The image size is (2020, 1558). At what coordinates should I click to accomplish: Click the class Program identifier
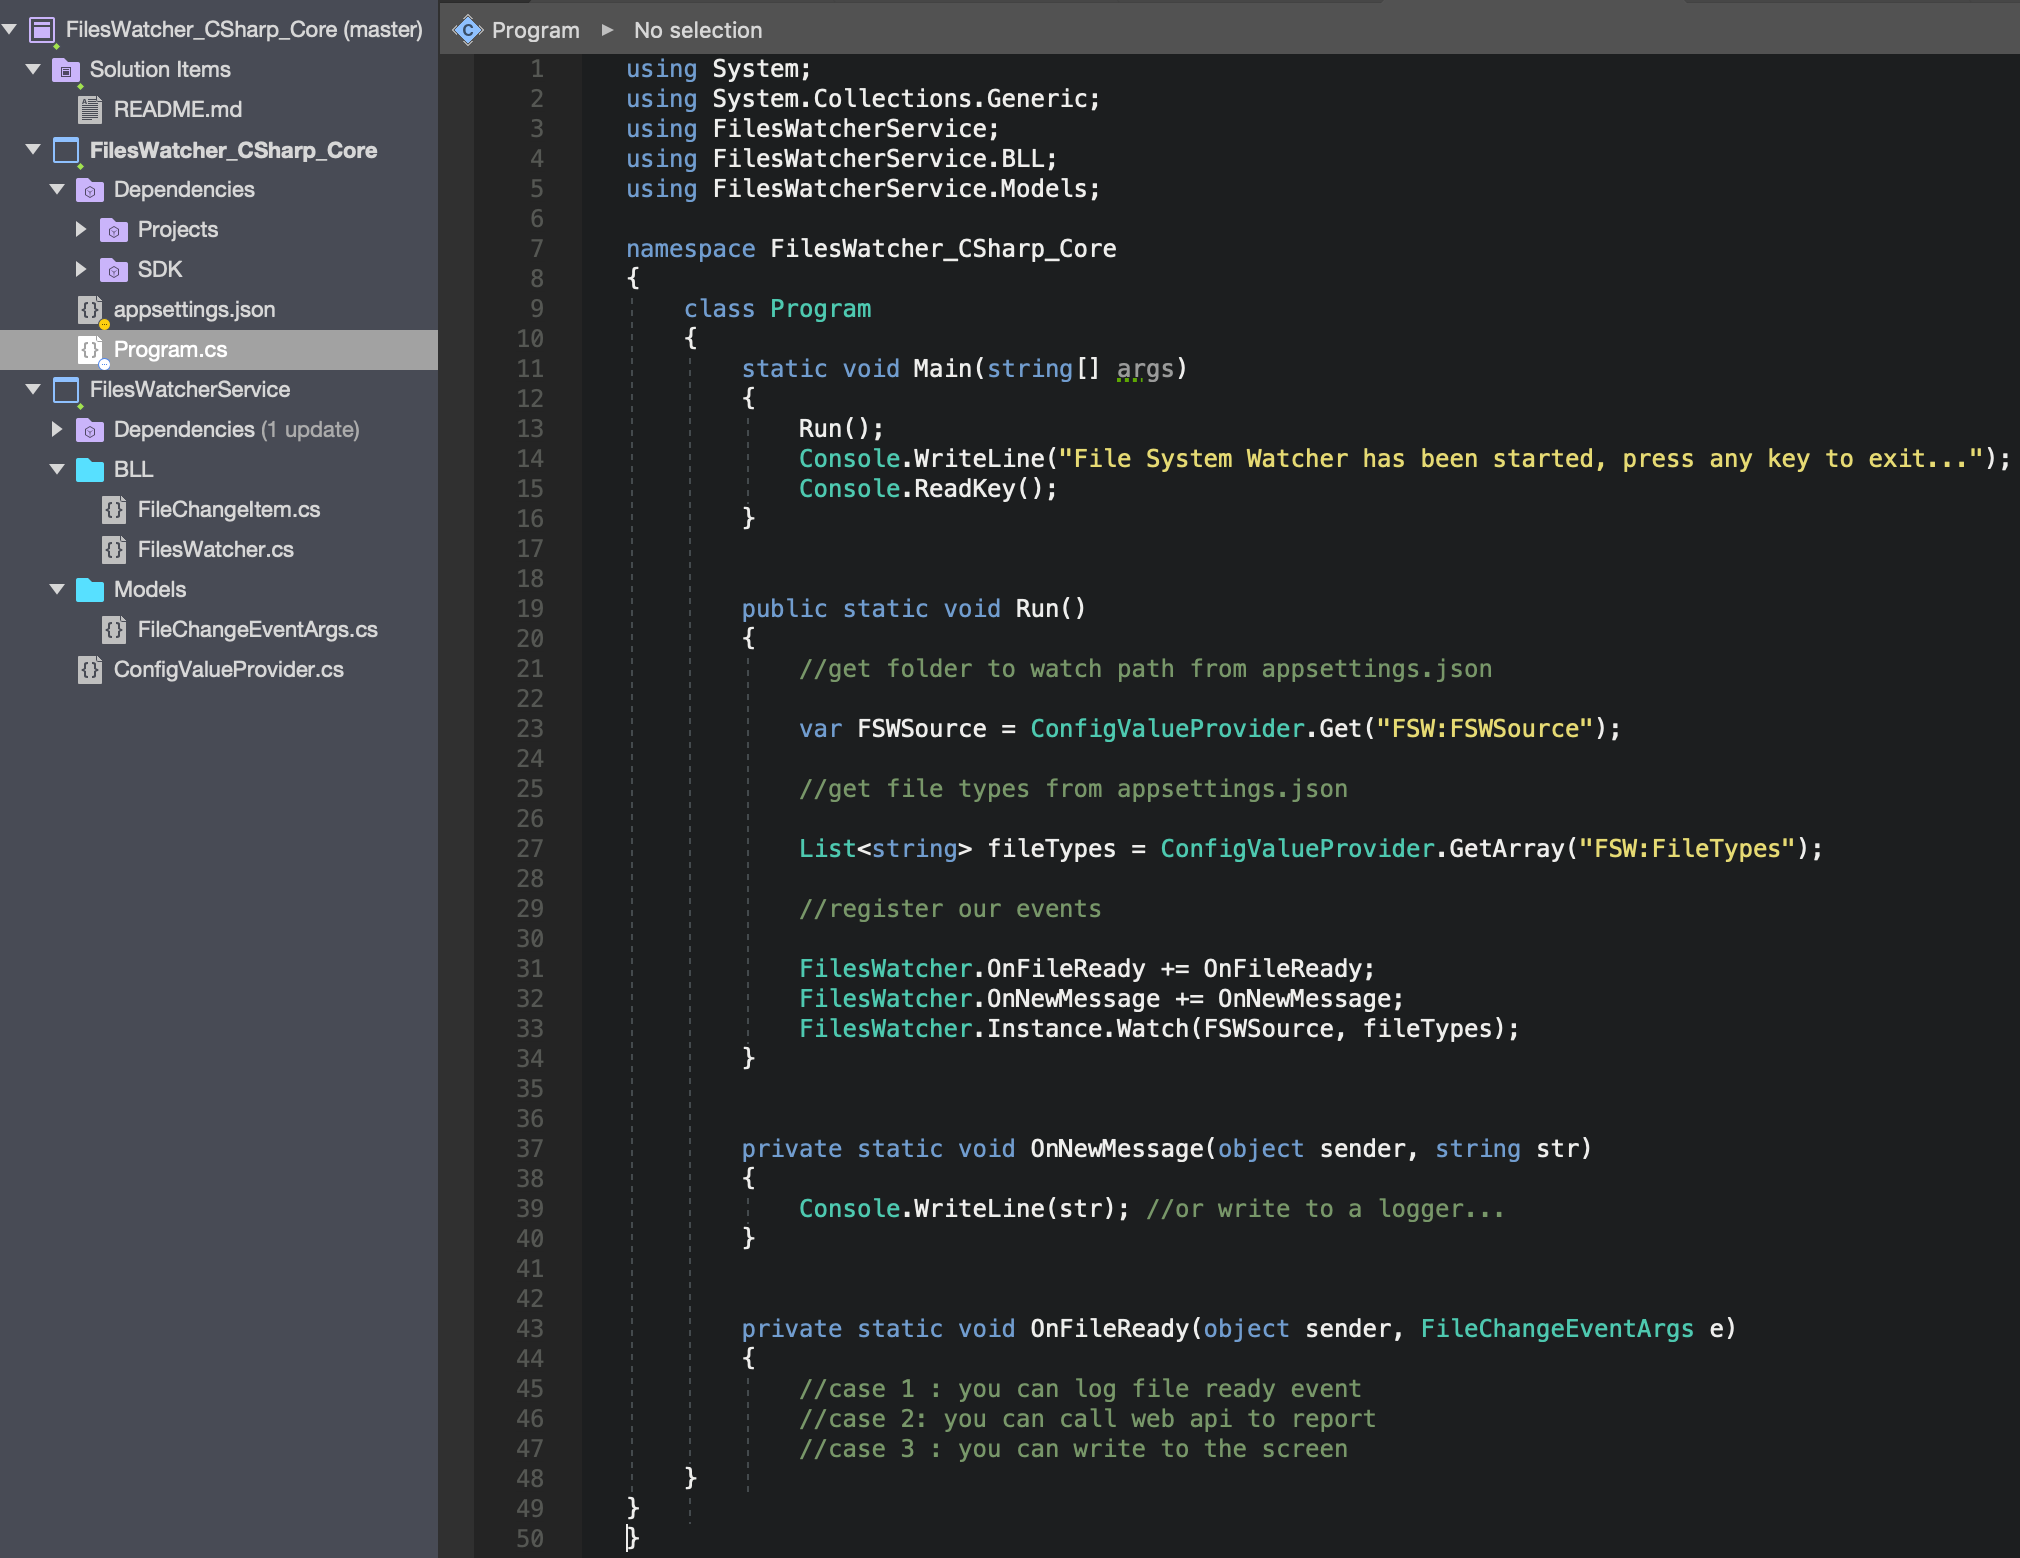point(820,309)
